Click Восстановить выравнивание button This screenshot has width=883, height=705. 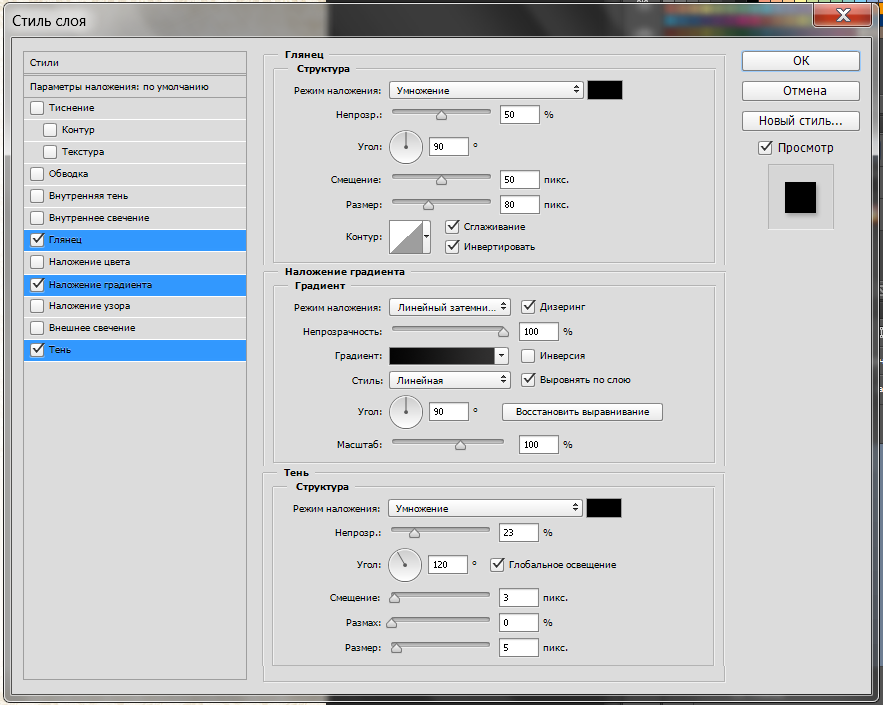(582, 412)
